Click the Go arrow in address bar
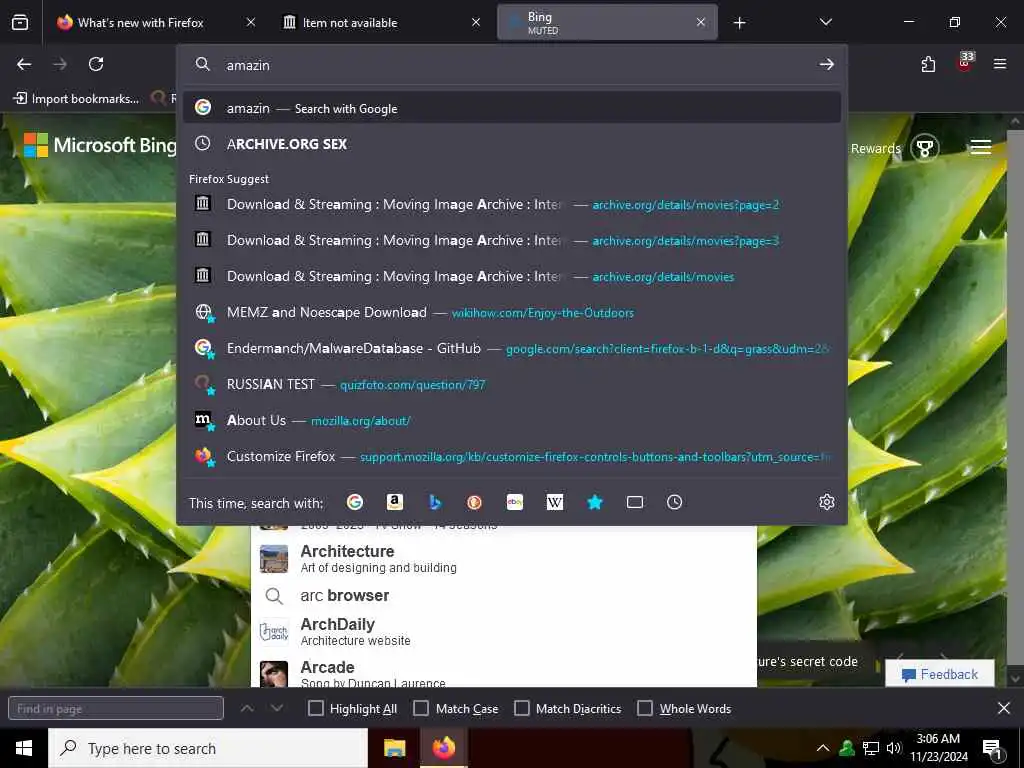This screenshot has width=1024, height=768. pos(827,64)
